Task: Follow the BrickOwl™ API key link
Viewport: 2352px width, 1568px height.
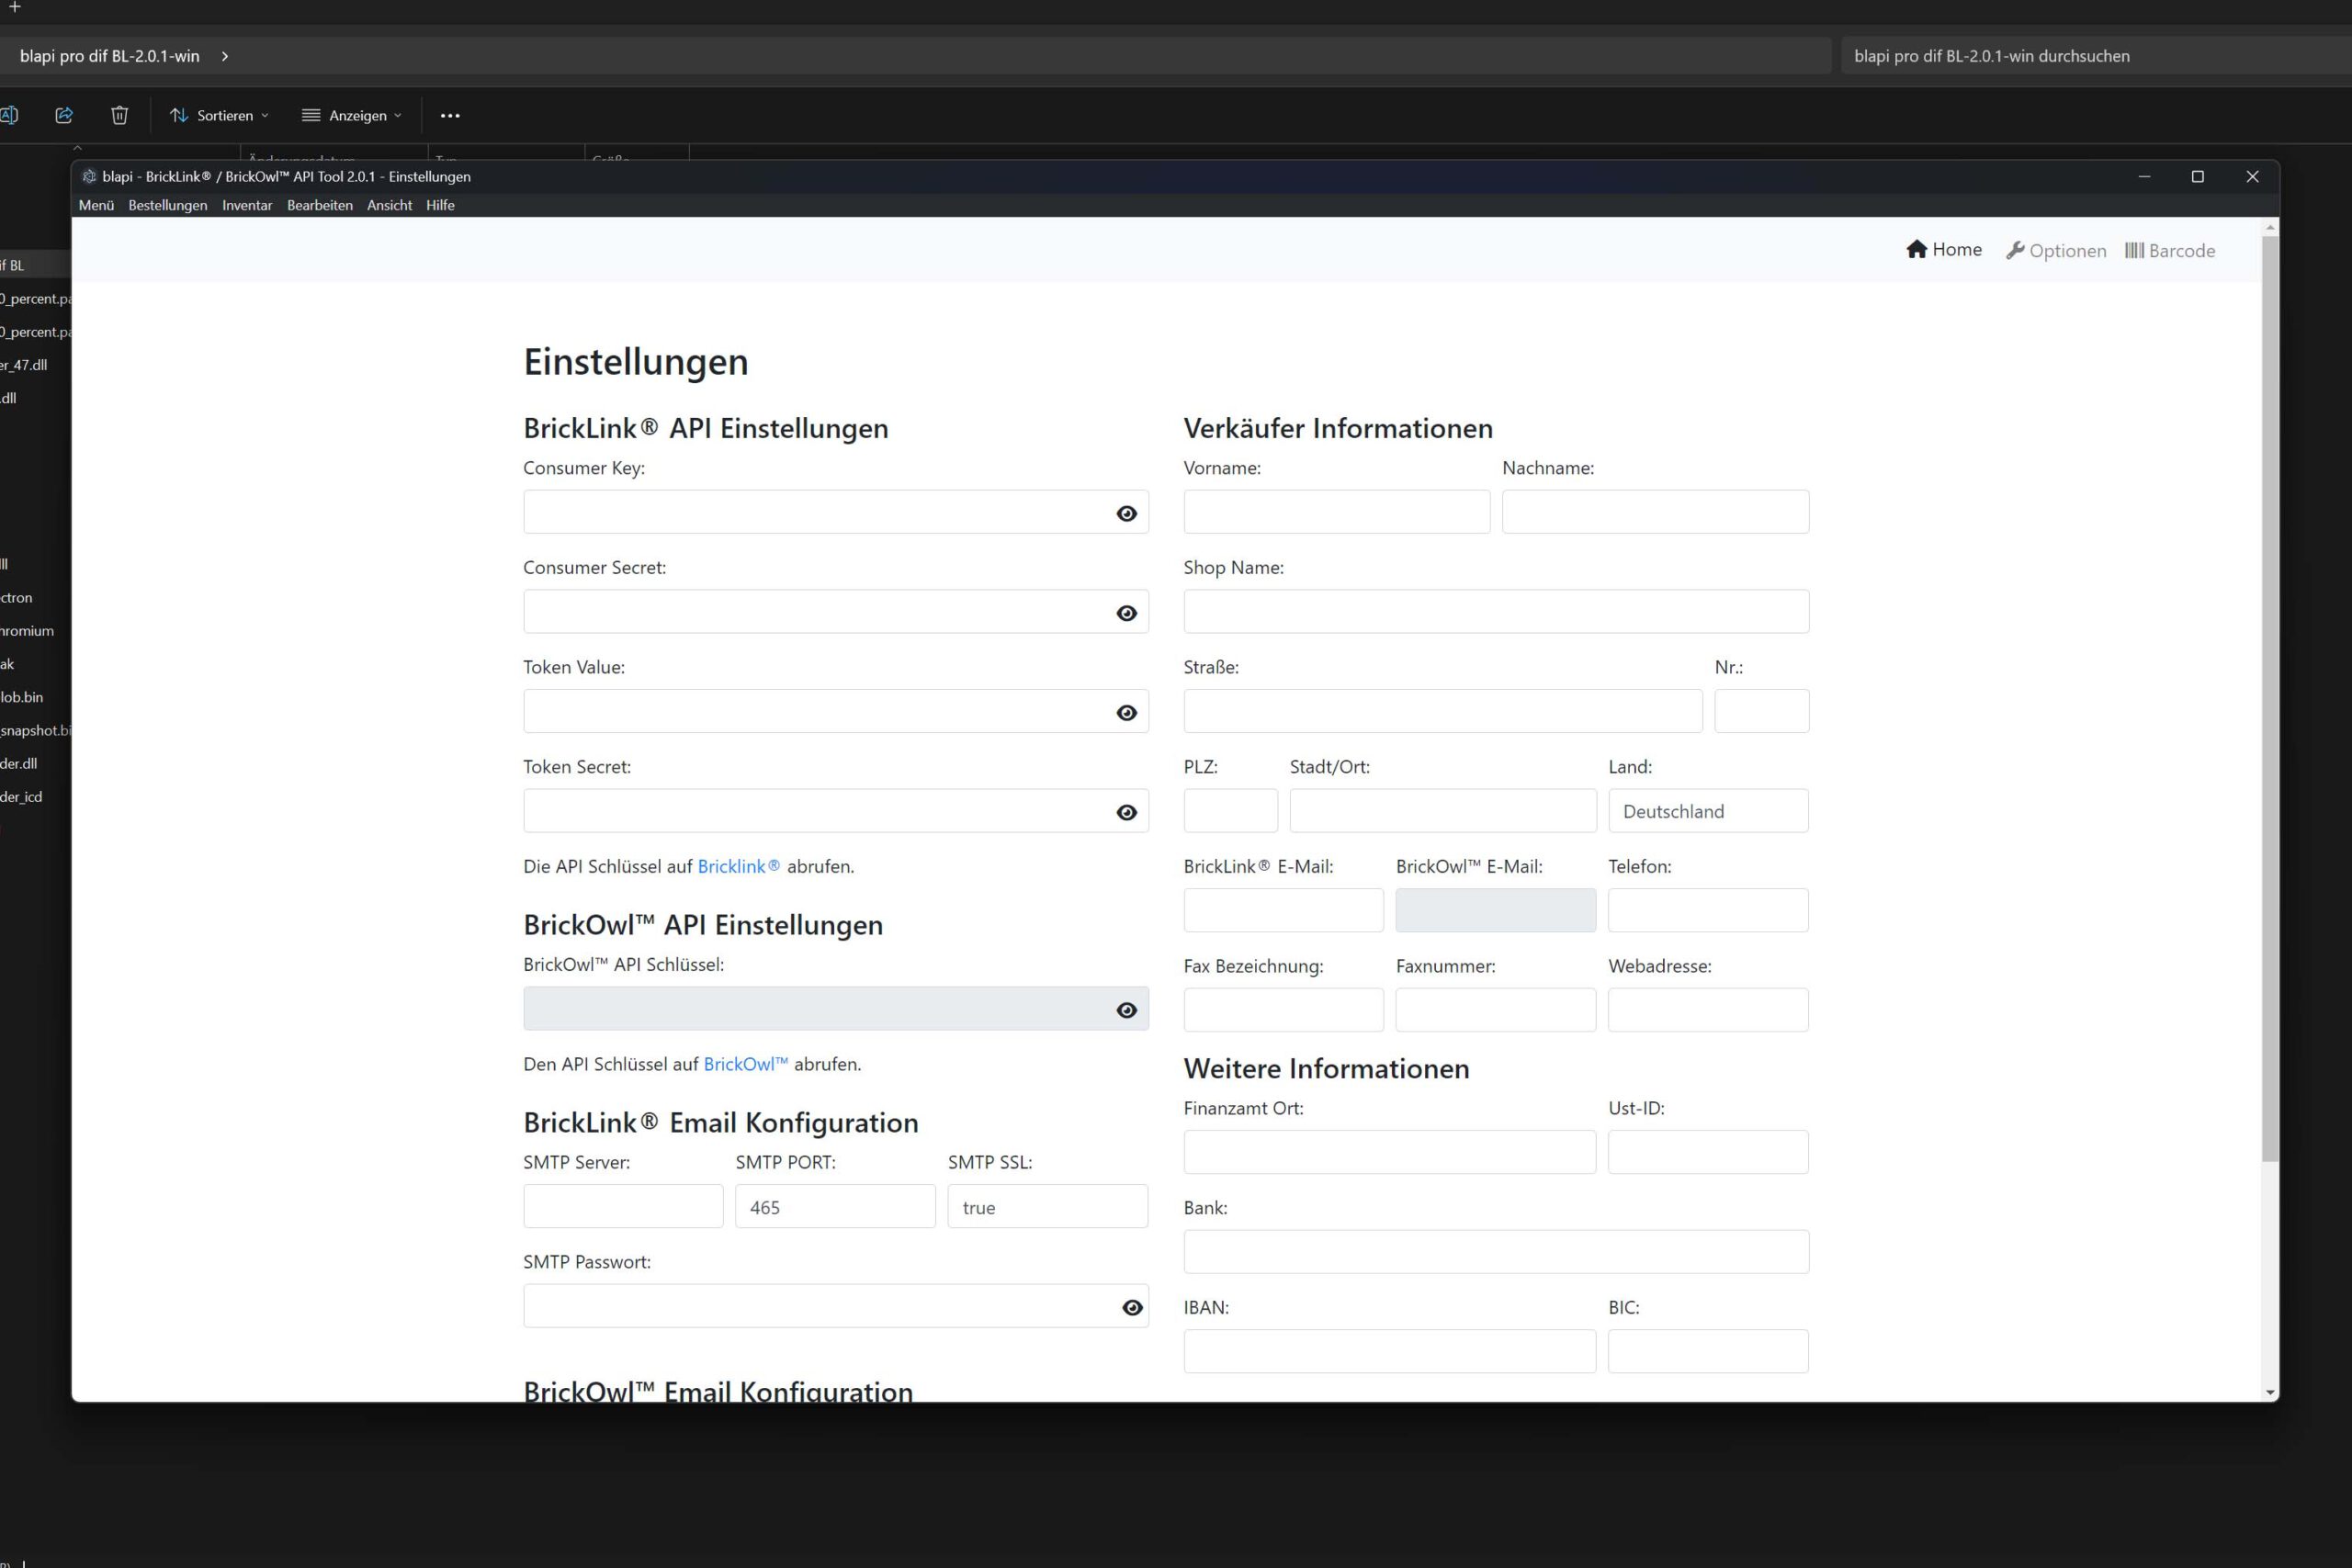Action: click(745, 1064)
